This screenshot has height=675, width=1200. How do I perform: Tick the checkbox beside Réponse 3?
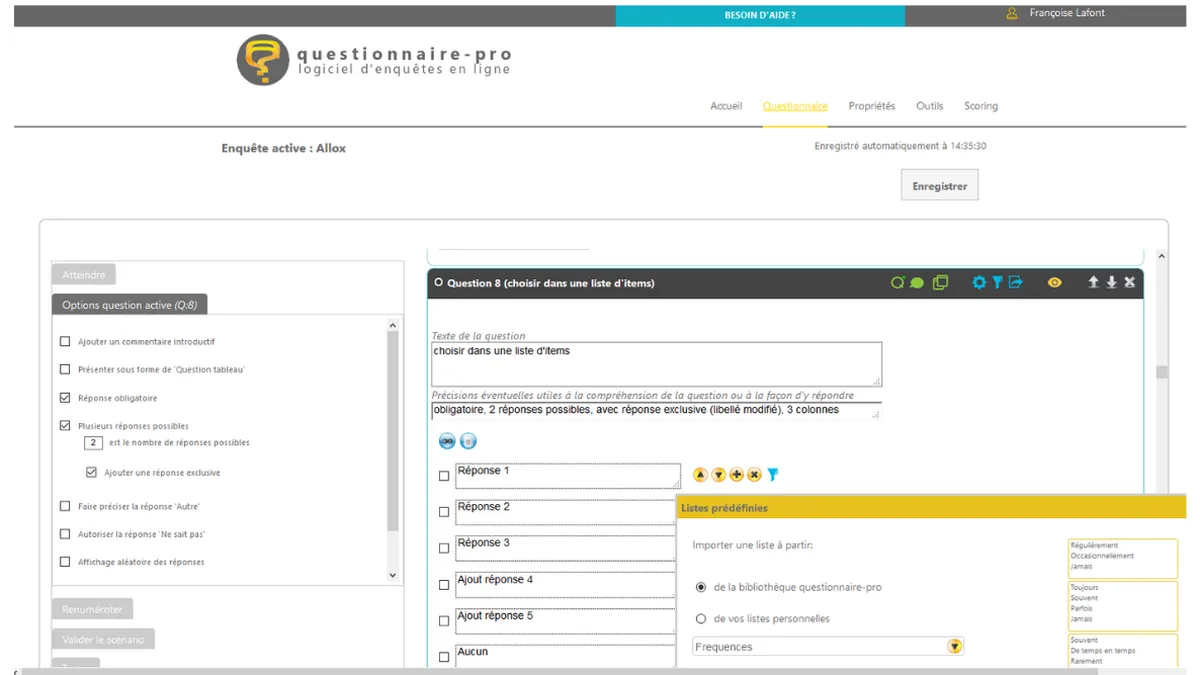tap(444, 549)
